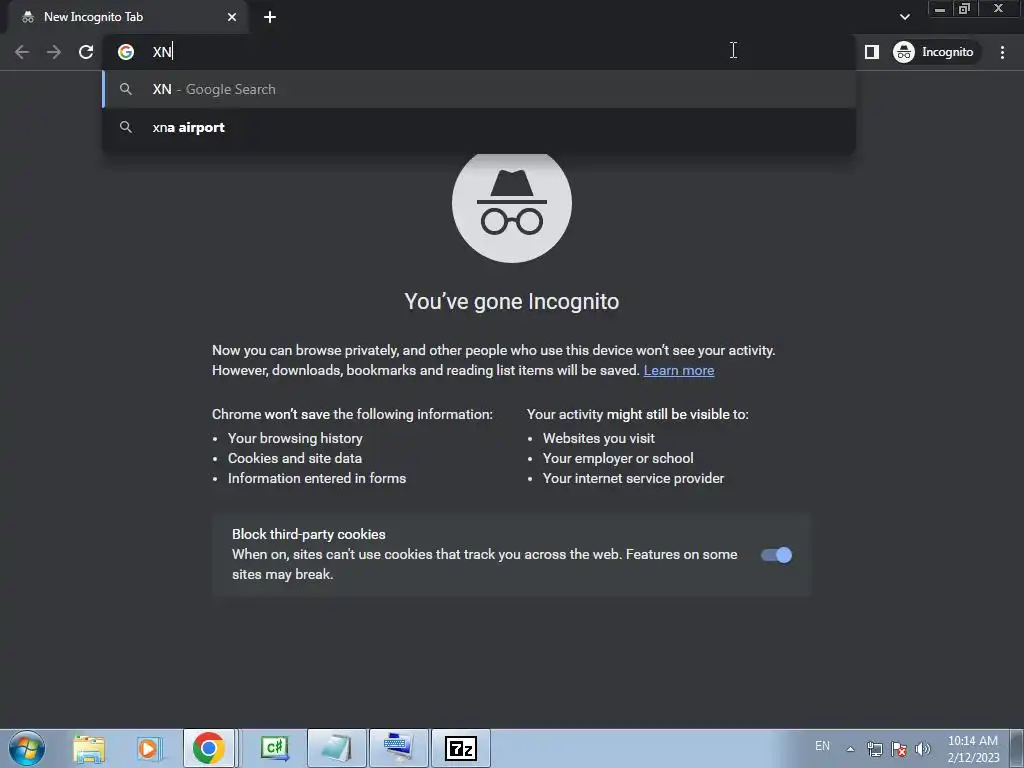The image size is (1024, 768).
Task: Open a new tab with the plus button
Action: 270,17
